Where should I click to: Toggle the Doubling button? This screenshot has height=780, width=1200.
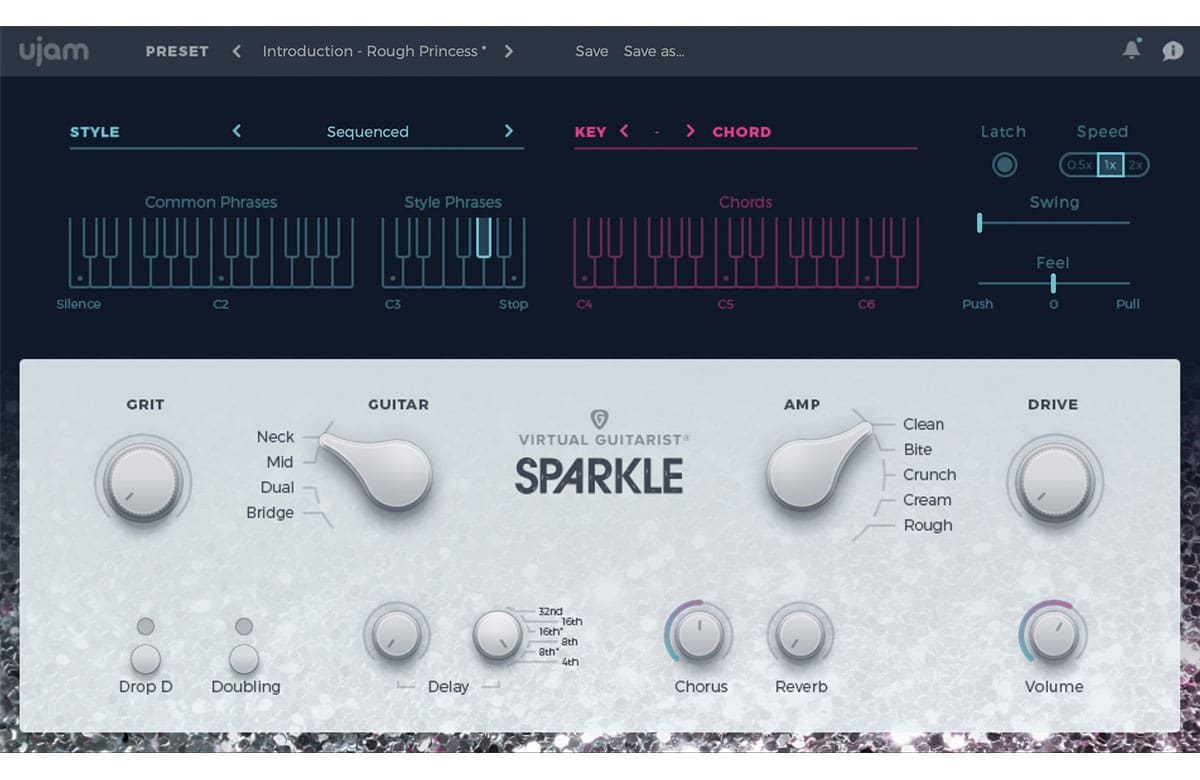(244, 658)
